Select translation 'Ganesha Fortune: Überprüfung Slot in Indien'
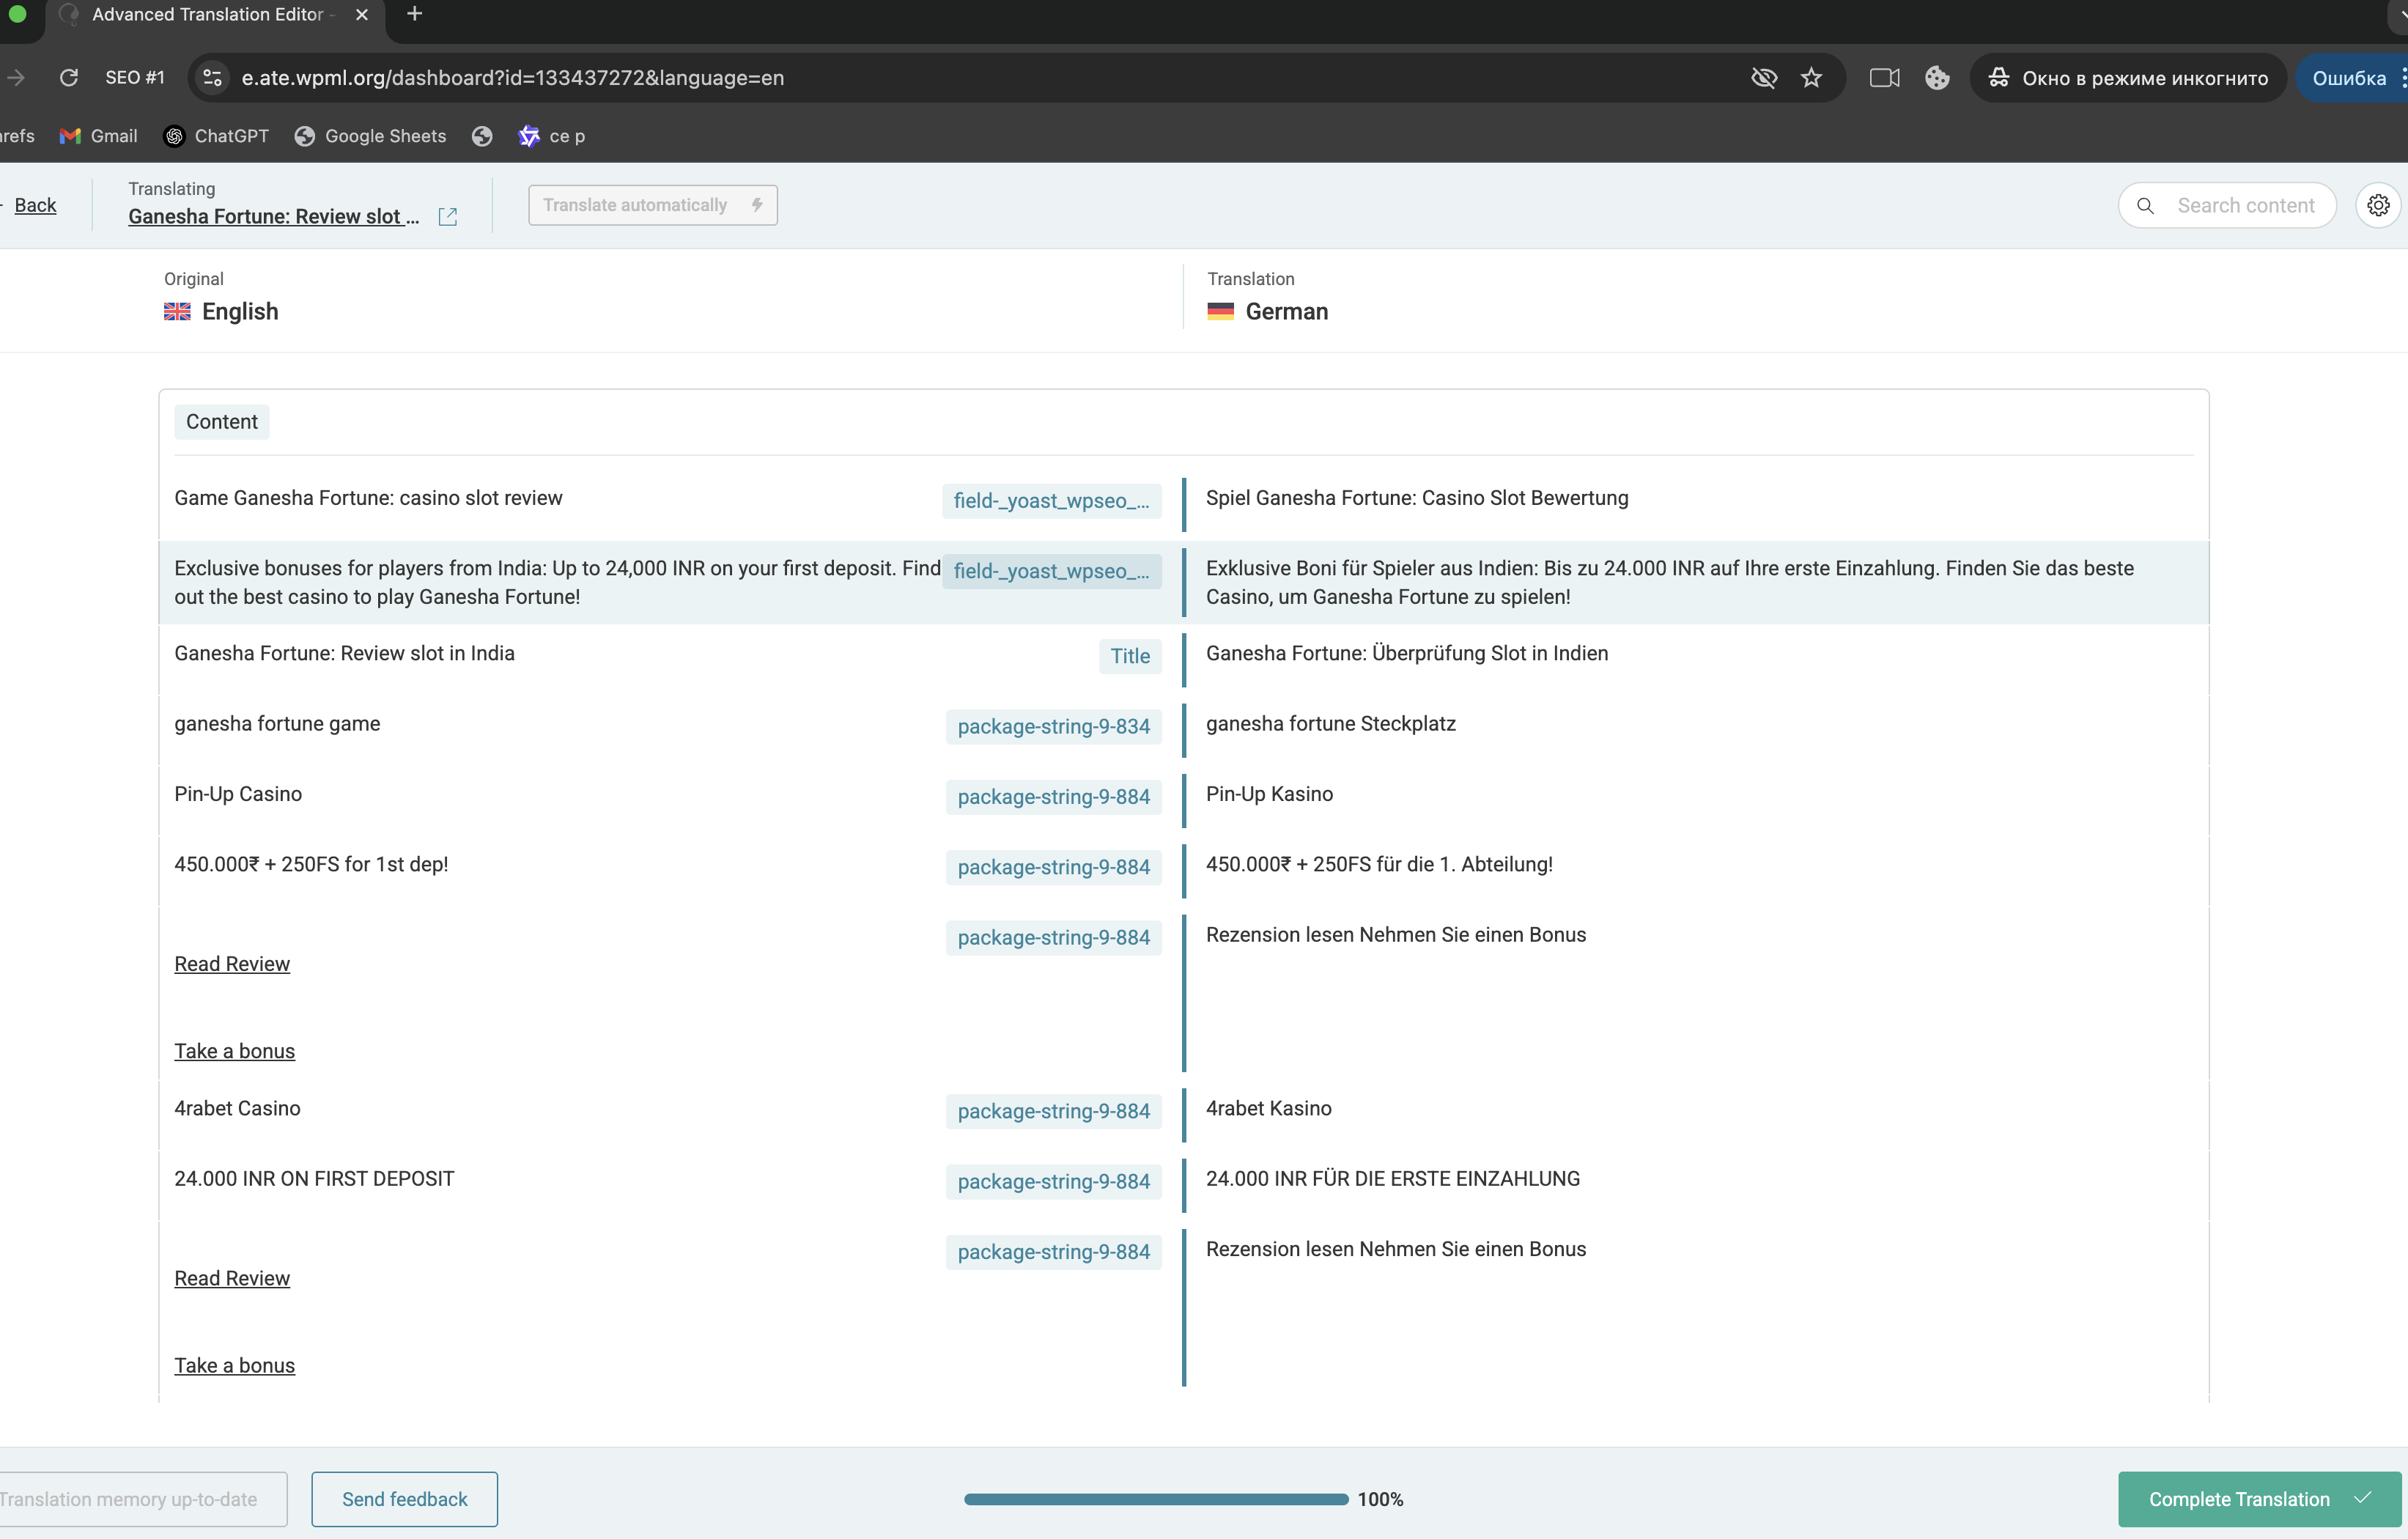This screenshot has width=2408, height=1539. pos(1407,653)
